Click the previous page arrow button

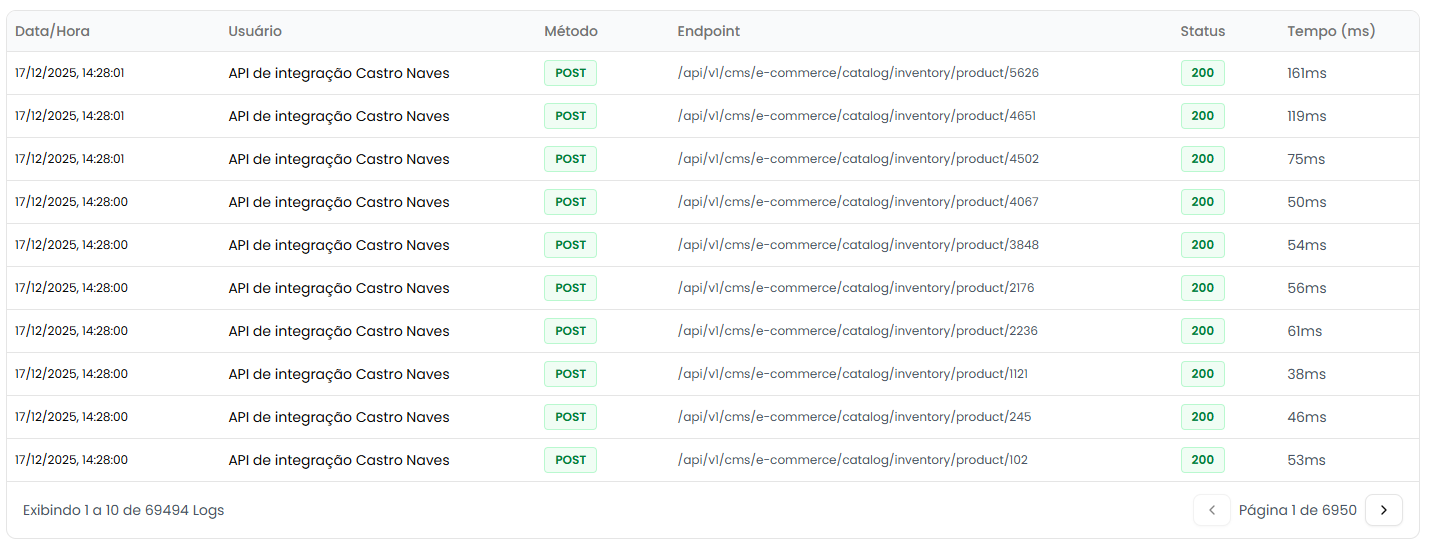(1212, 510)
